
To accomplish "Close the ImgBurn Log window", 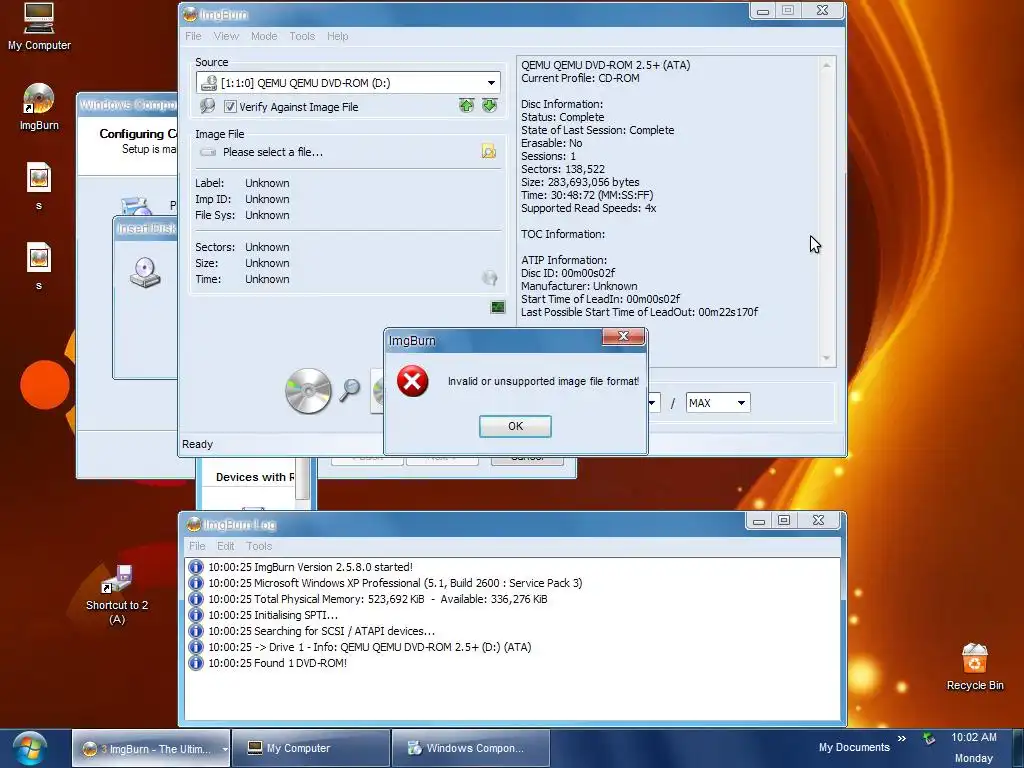I will (818, 520).
